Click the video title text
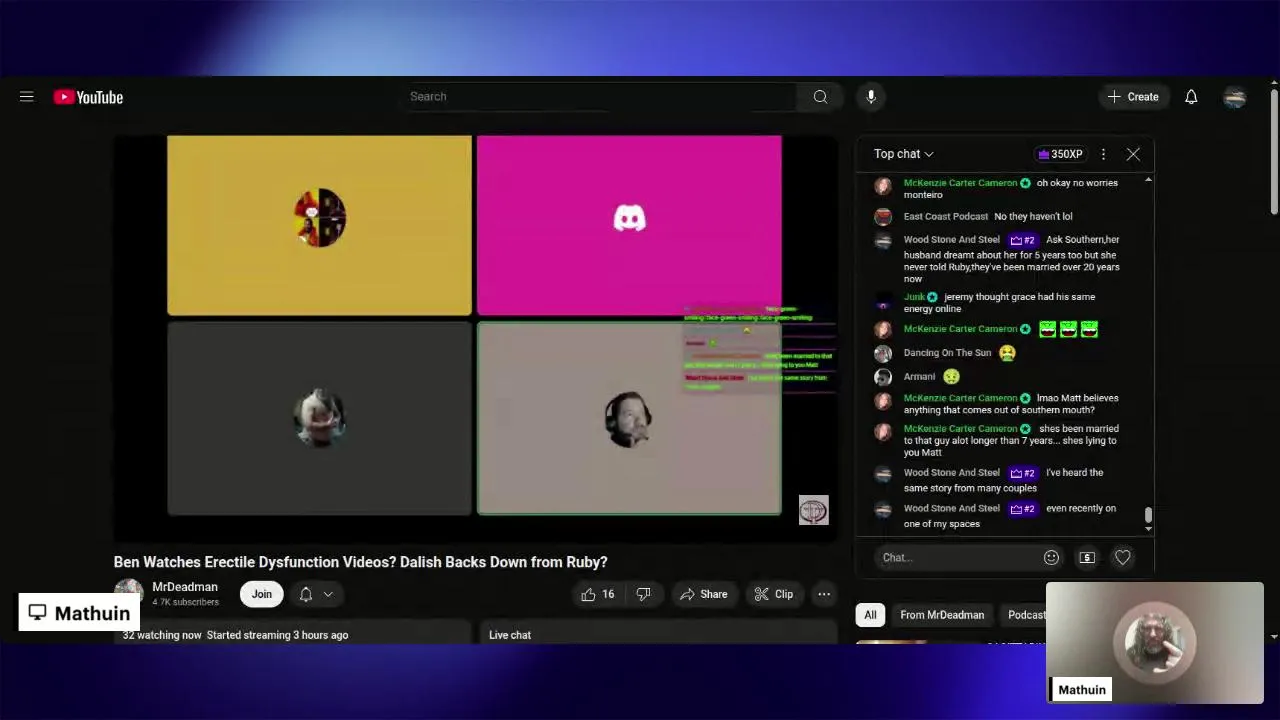Viewport: 1280px width, 720px height. [360, 562]
